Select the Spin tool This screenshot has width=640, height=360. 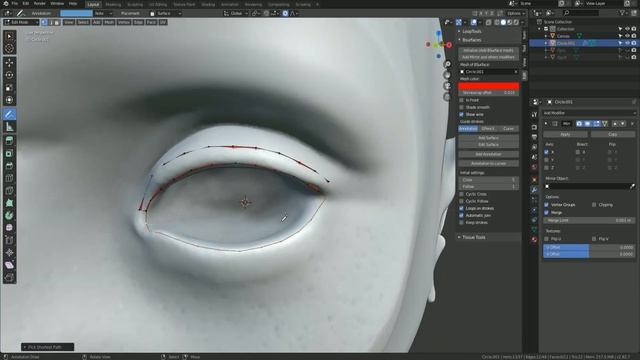9,216
